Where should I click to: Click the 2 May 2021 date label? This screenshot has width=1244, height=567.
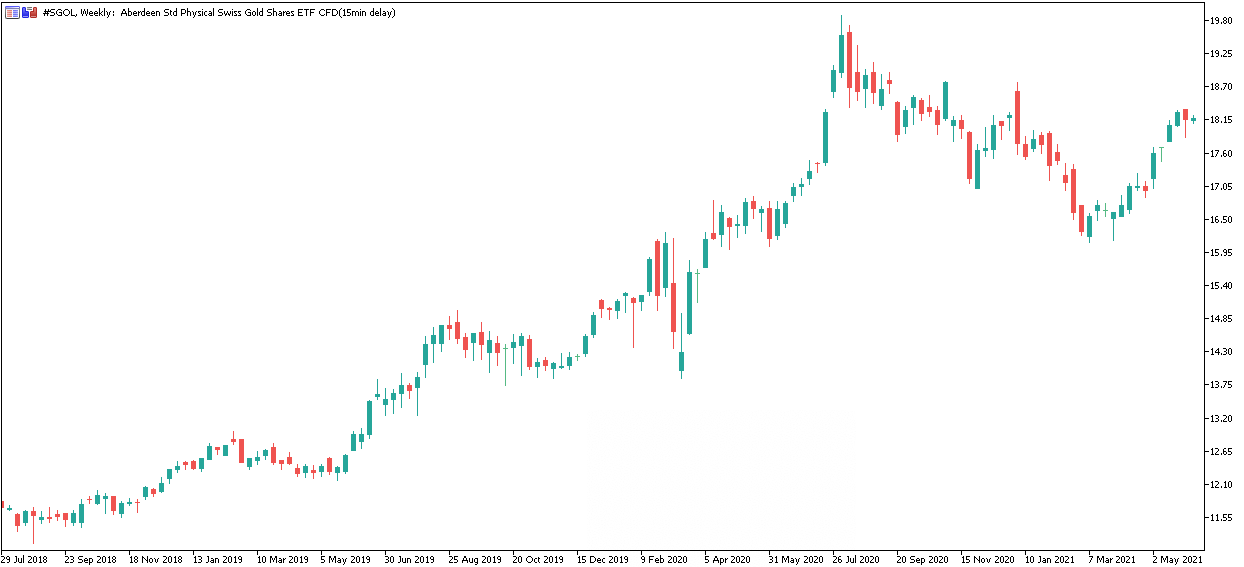click(x=1177, y=560)
